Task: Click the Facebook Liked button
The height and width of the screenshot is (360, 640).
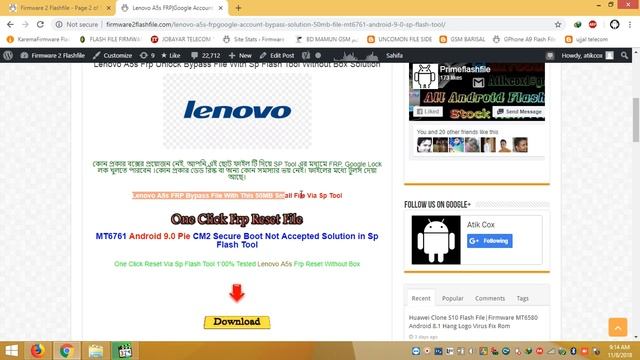Action: [x=428, y=111]
